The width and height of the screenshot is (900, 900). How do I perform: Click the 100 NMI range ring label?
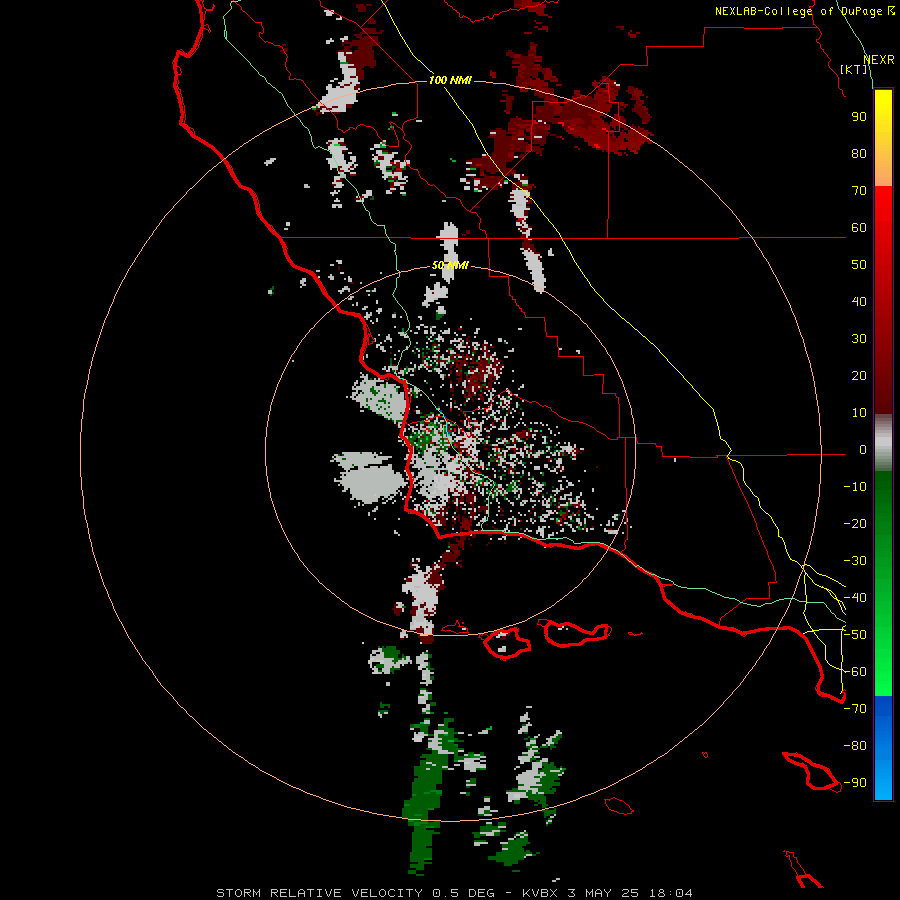click(450, 80)
